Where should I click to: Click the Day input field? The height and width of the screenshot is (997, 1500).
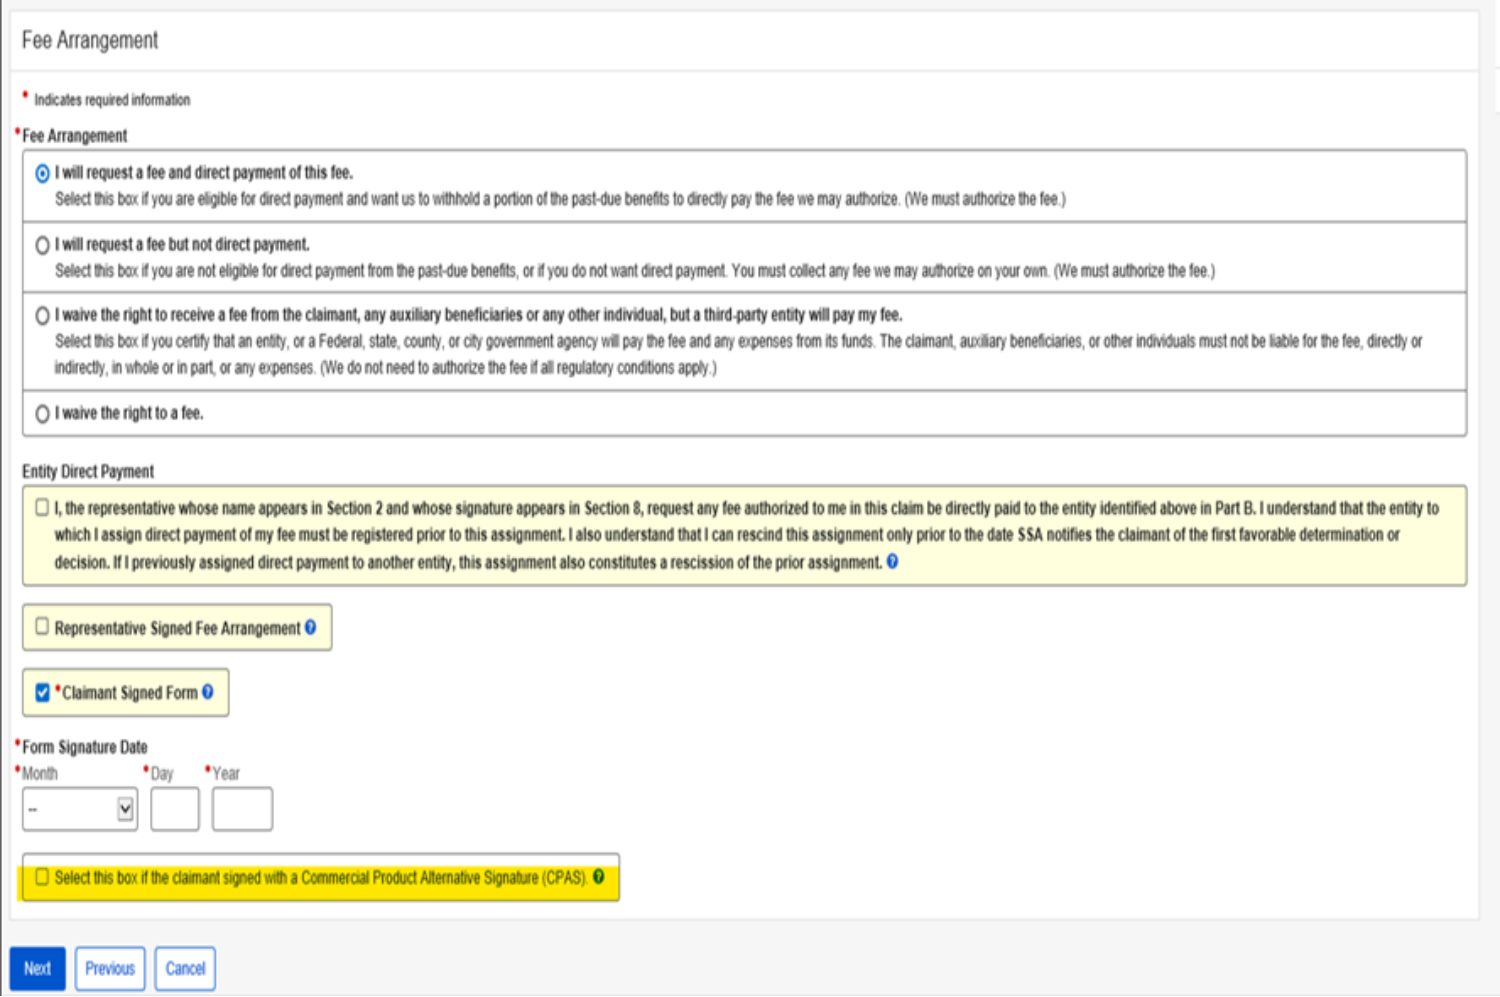[175, 809]
